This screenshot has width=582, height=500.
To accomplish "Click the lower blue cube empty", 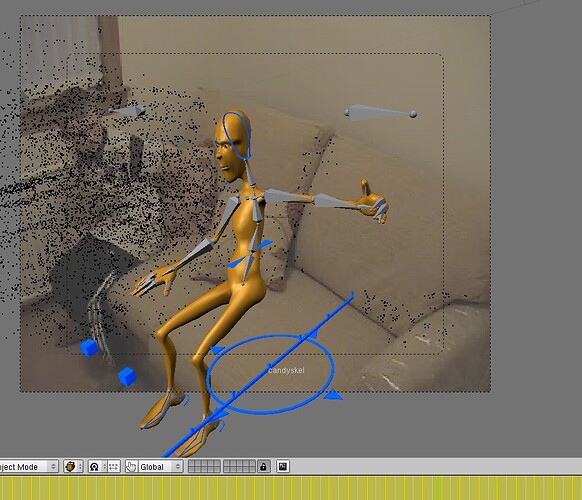I will [127, 376].
